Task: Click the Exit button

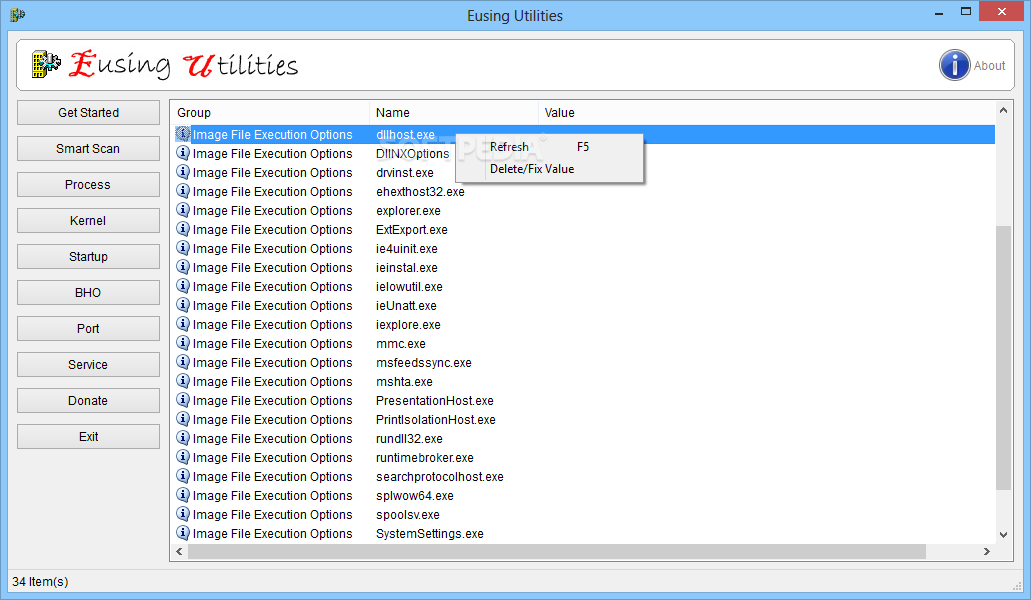Action: pos(88,437)
